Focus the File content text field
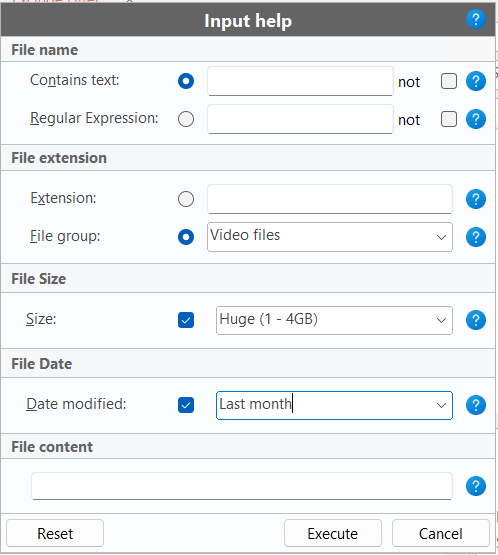498x555 pixels. point(242,486)
